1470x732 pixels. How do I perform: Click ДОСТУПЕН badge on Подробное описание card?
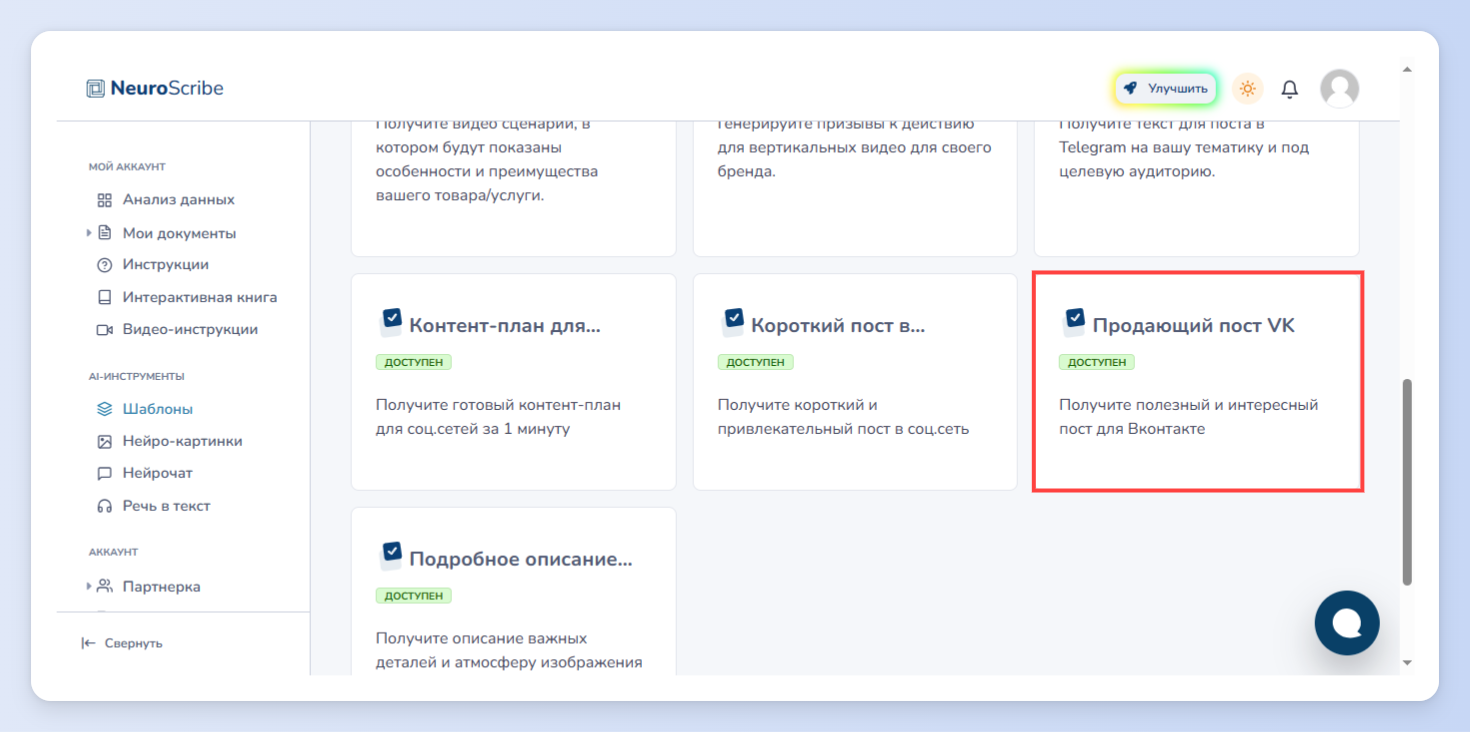[414, 595]
